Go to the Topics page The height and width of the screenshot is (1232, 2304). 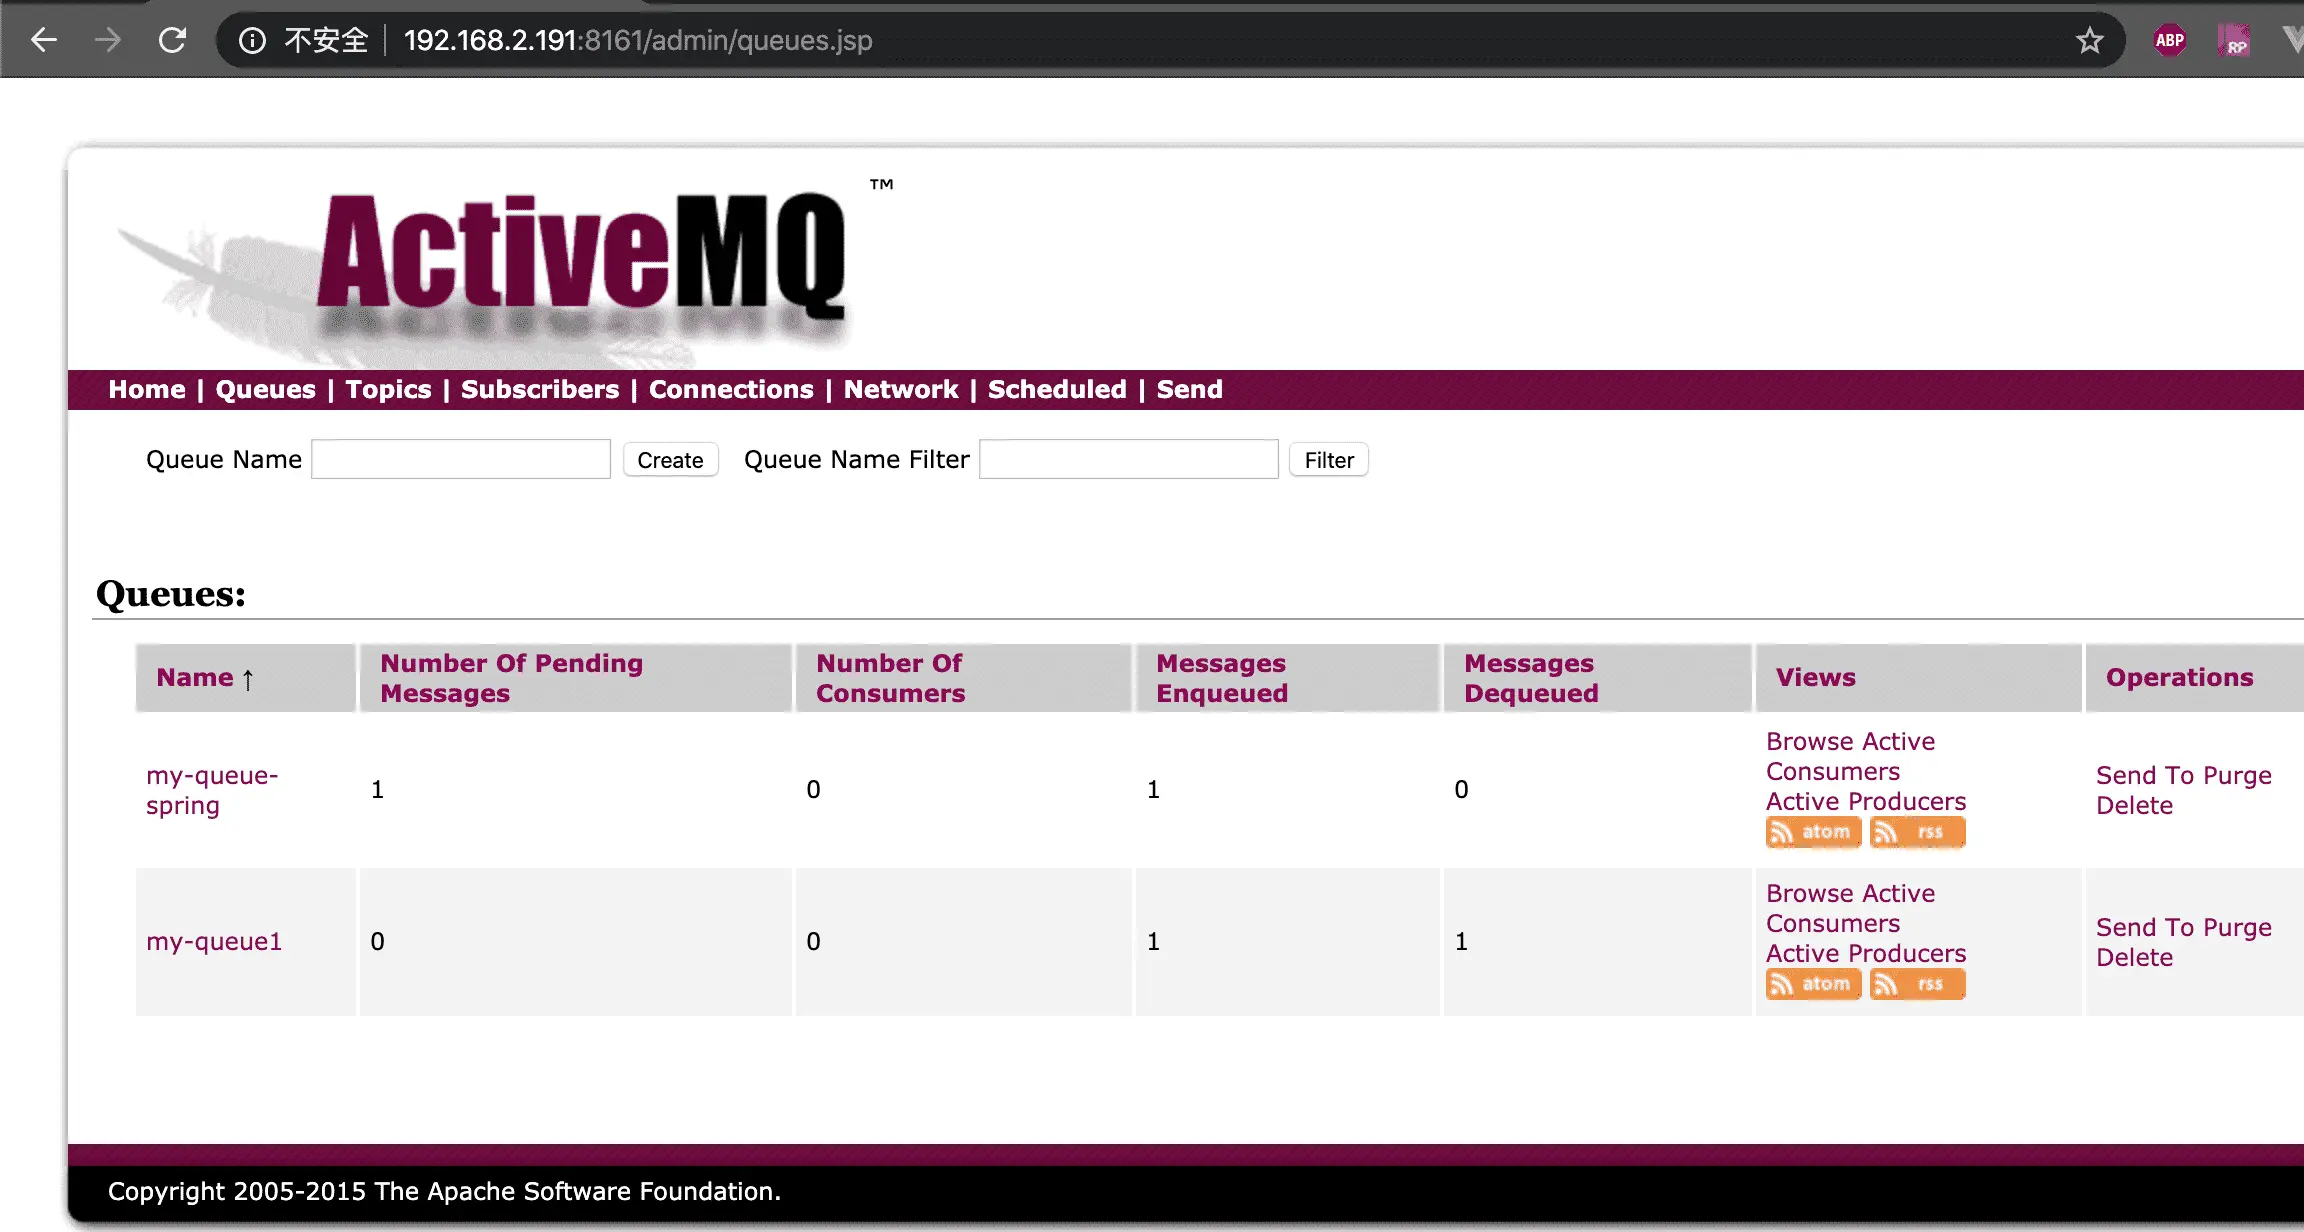pyautogui.click(x=388, y=389)
